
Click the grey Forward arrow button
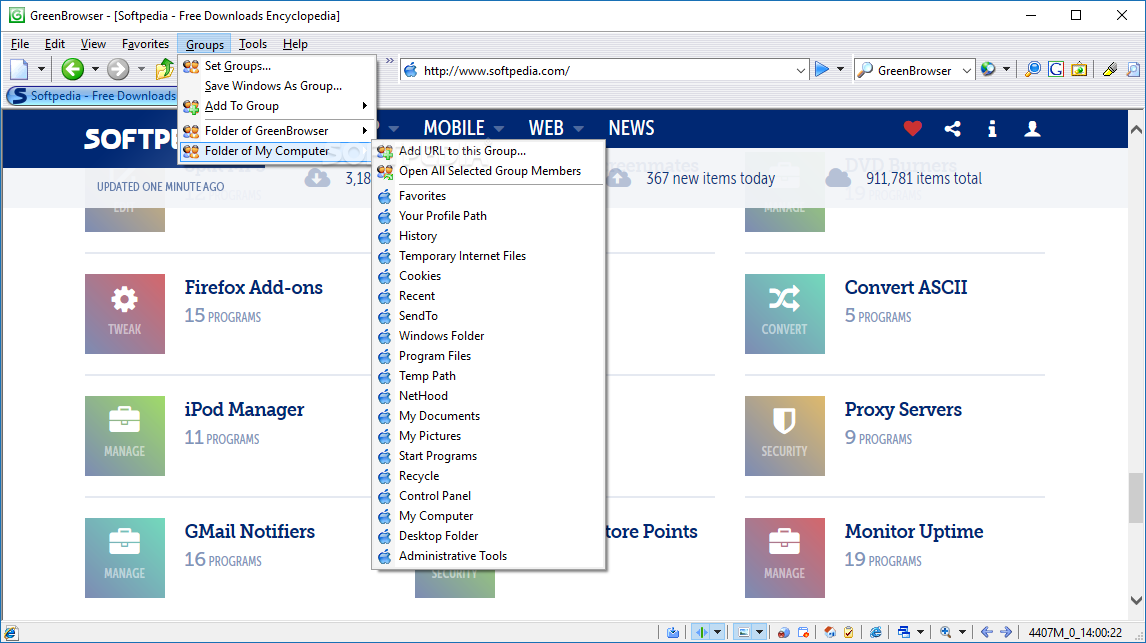pos(118,69)
